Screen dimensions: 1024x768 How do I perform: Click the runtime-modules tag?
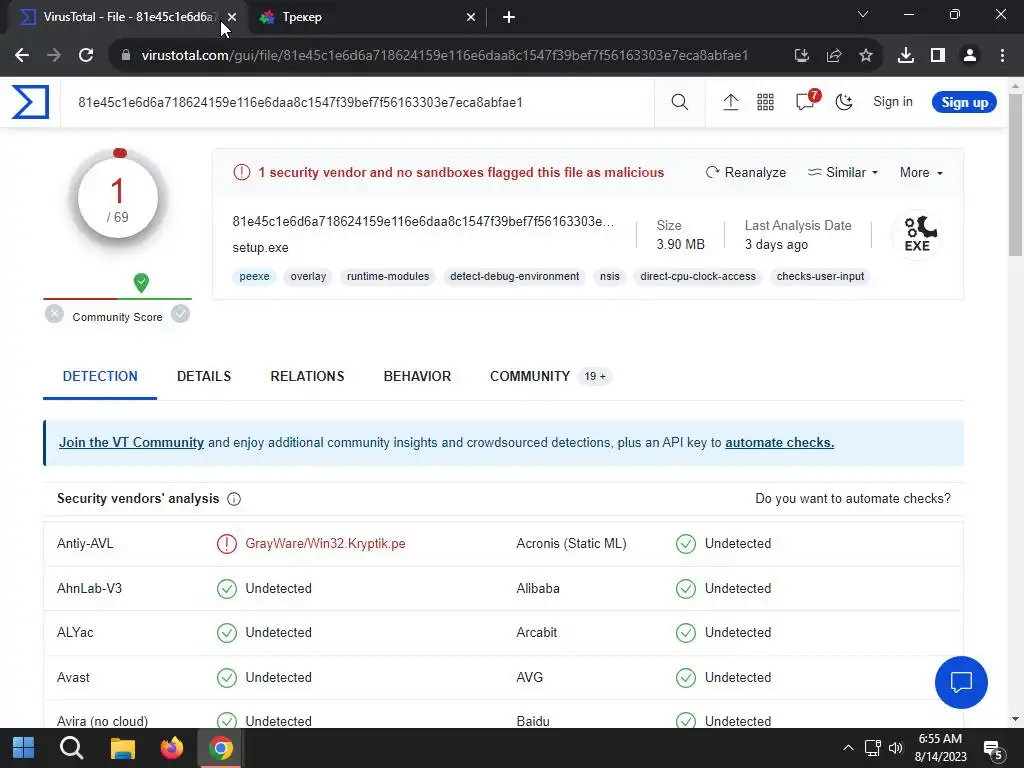click(x=388, y=276)
